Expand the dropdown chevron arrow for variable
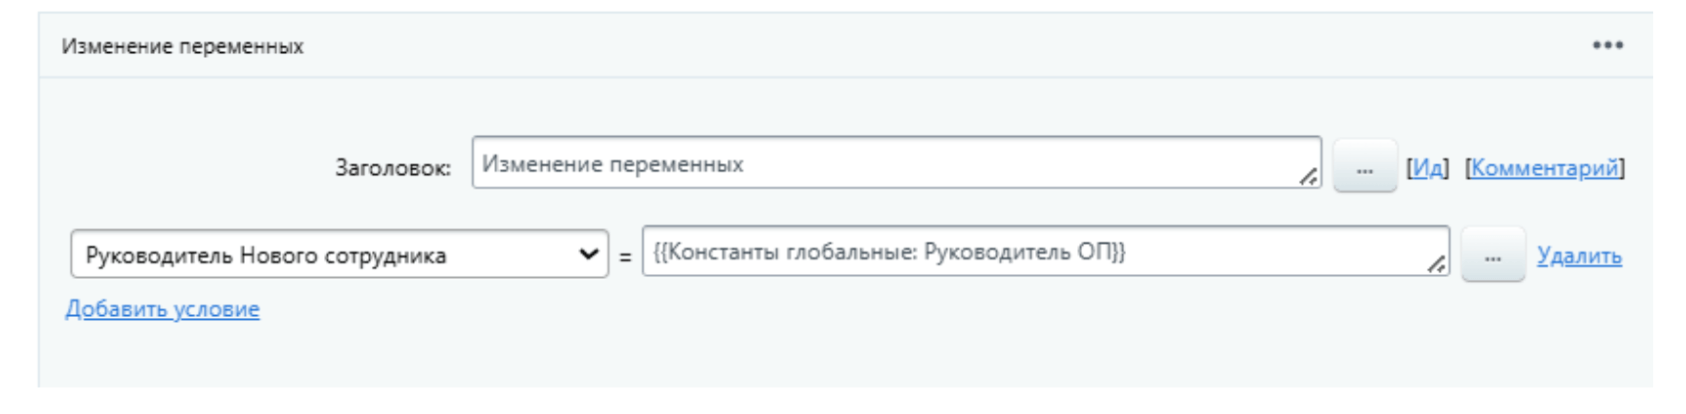 pos(588,254)
